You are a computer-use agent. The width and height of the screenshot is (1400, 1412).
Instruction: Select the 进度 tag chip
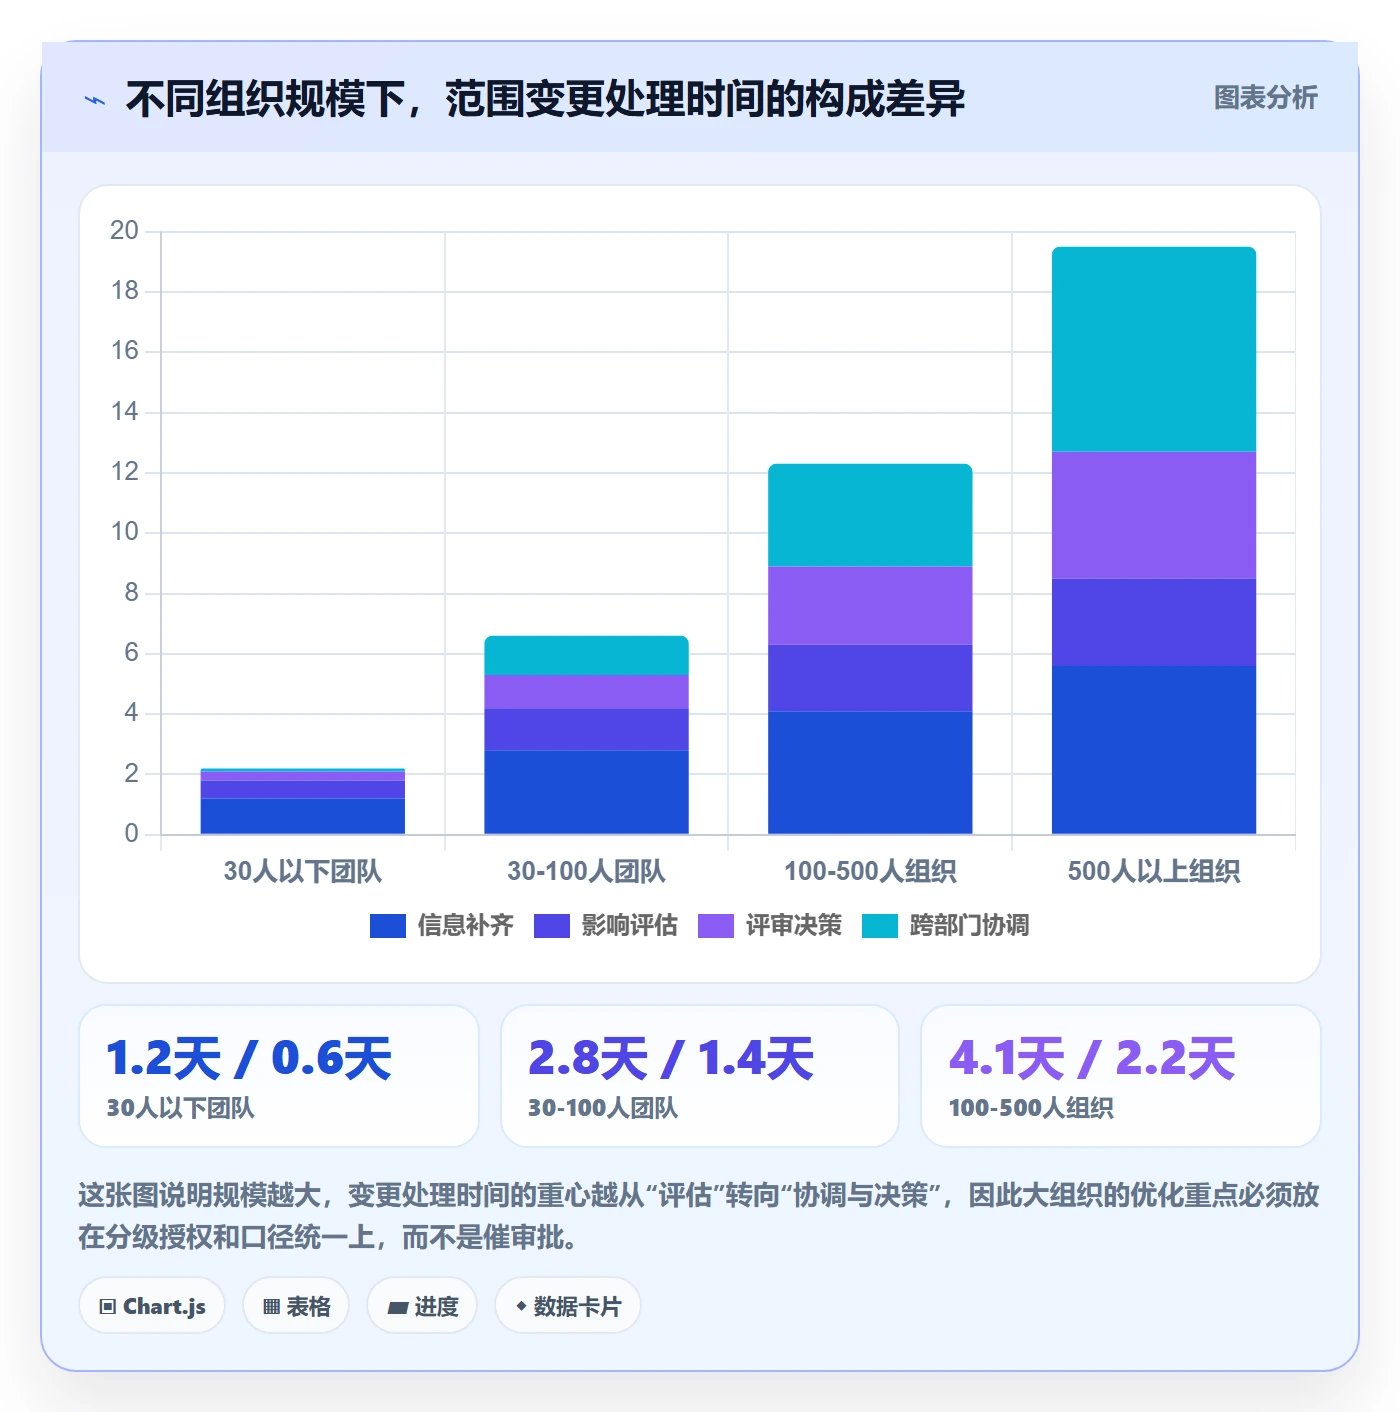coord(422,1306)
